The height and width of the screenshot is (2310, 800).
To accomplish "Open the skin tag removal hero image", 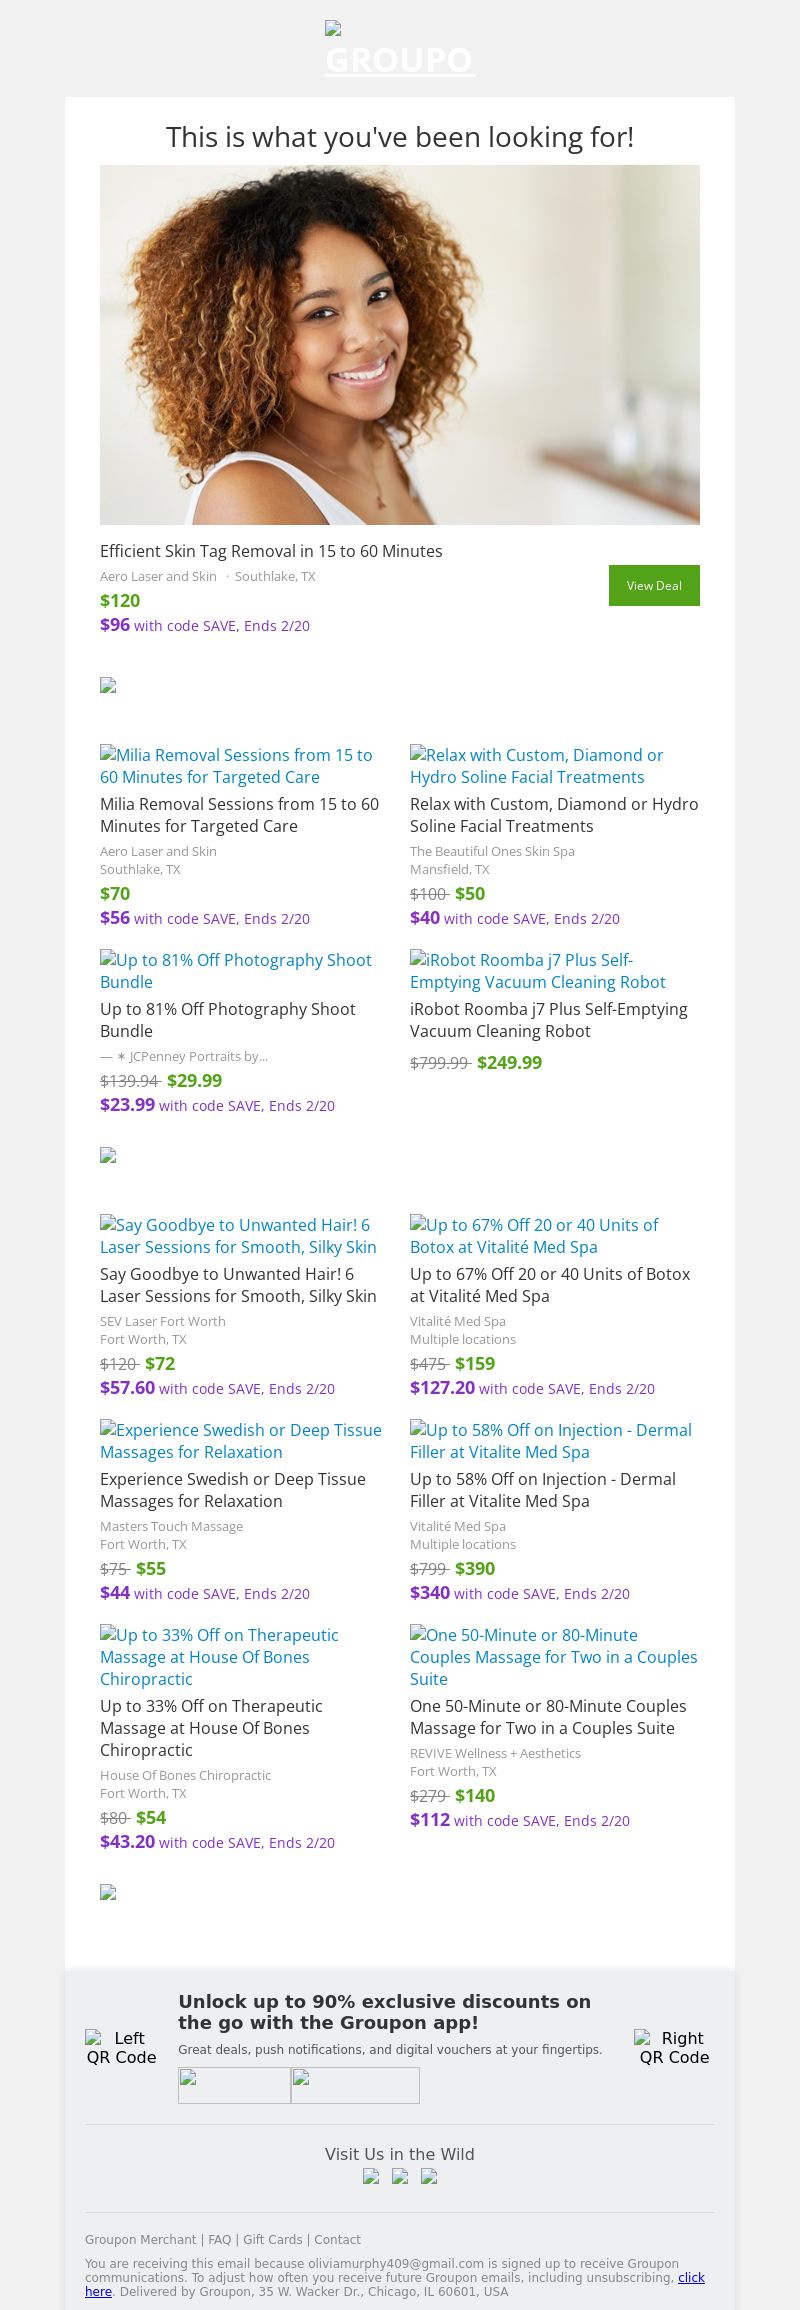I will (x=400, y=344).
